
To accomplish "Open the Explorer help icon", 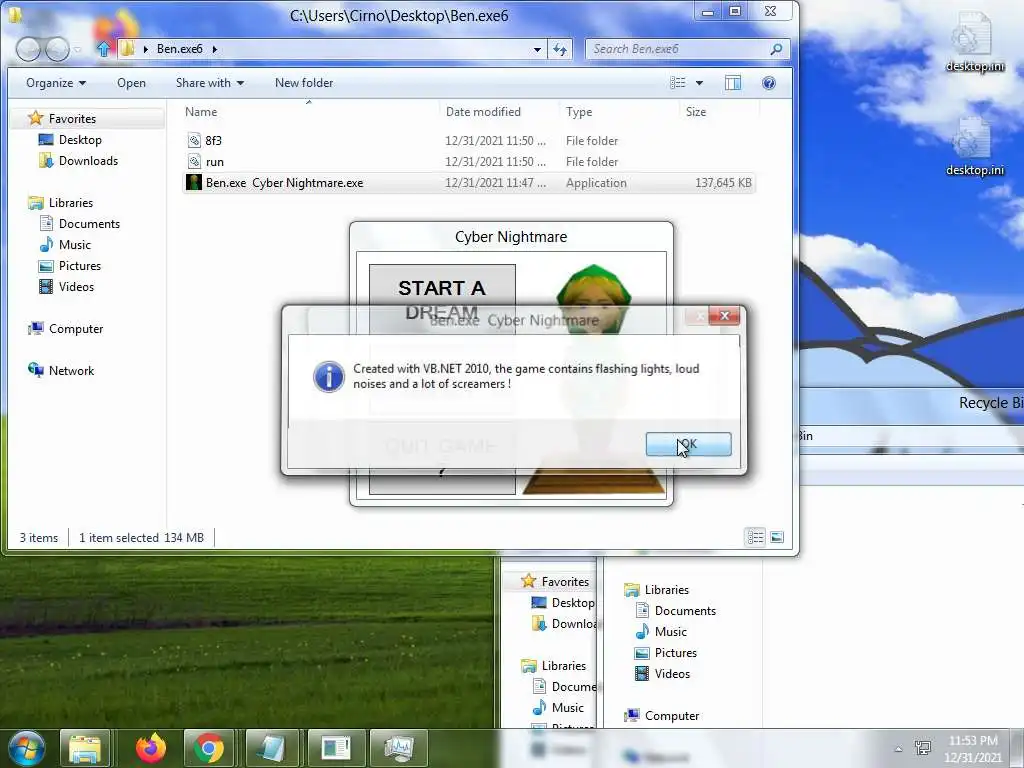I will [769, 83].
